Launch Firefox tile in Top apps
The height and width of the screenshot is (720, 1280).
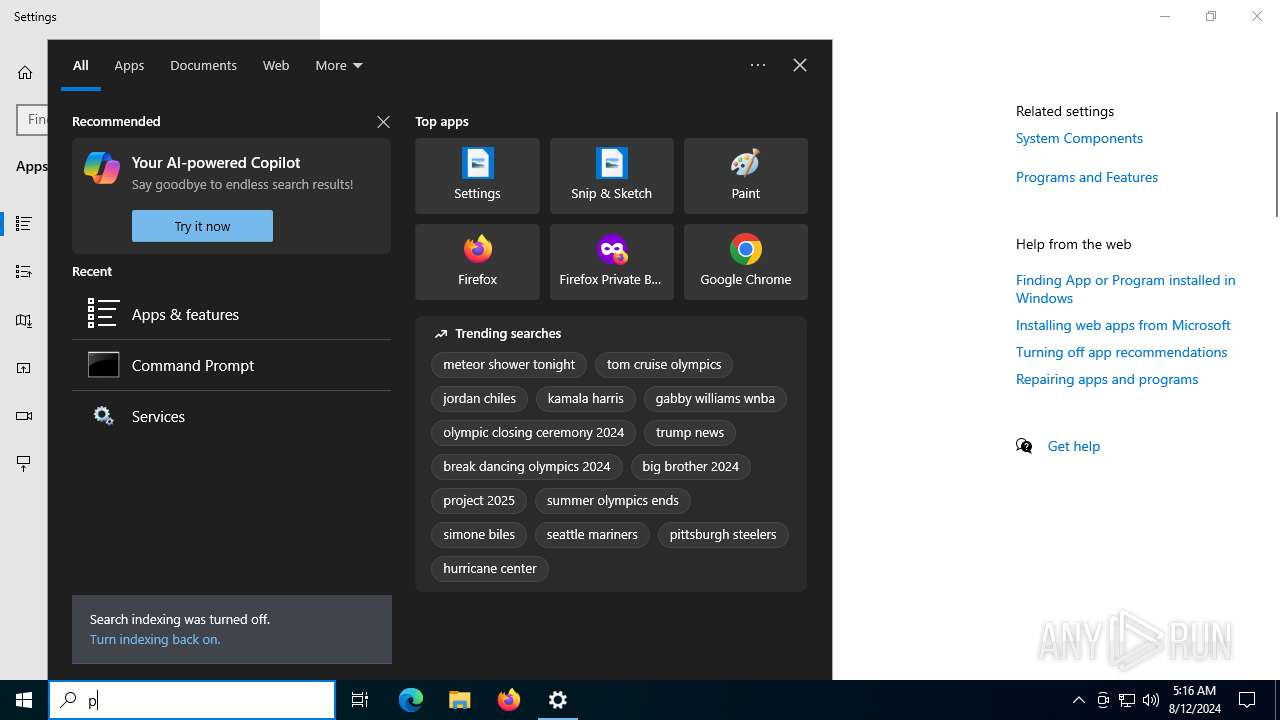coord(477,262)
